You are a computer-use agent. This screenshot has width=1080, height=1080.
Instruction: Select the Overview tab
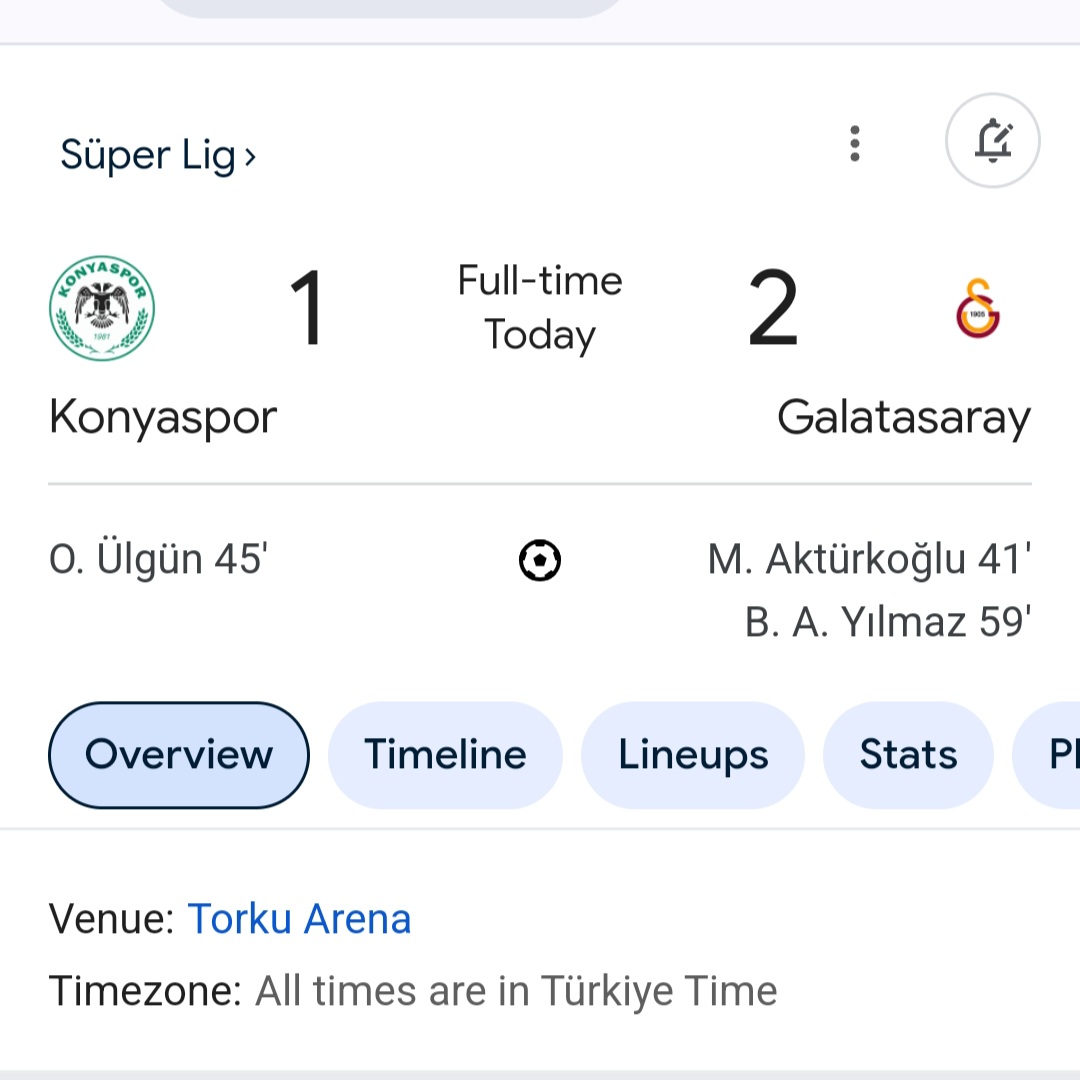(179, 755)
